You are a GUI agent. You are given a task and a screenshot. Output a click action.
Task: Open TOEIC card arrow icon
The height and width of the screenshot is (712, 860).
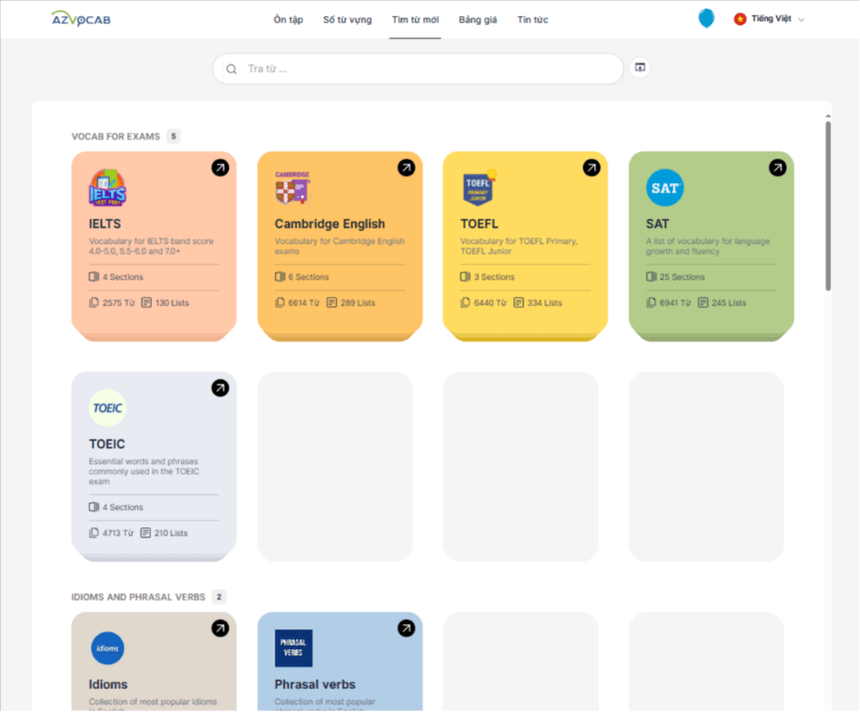(x=220, y=388)
